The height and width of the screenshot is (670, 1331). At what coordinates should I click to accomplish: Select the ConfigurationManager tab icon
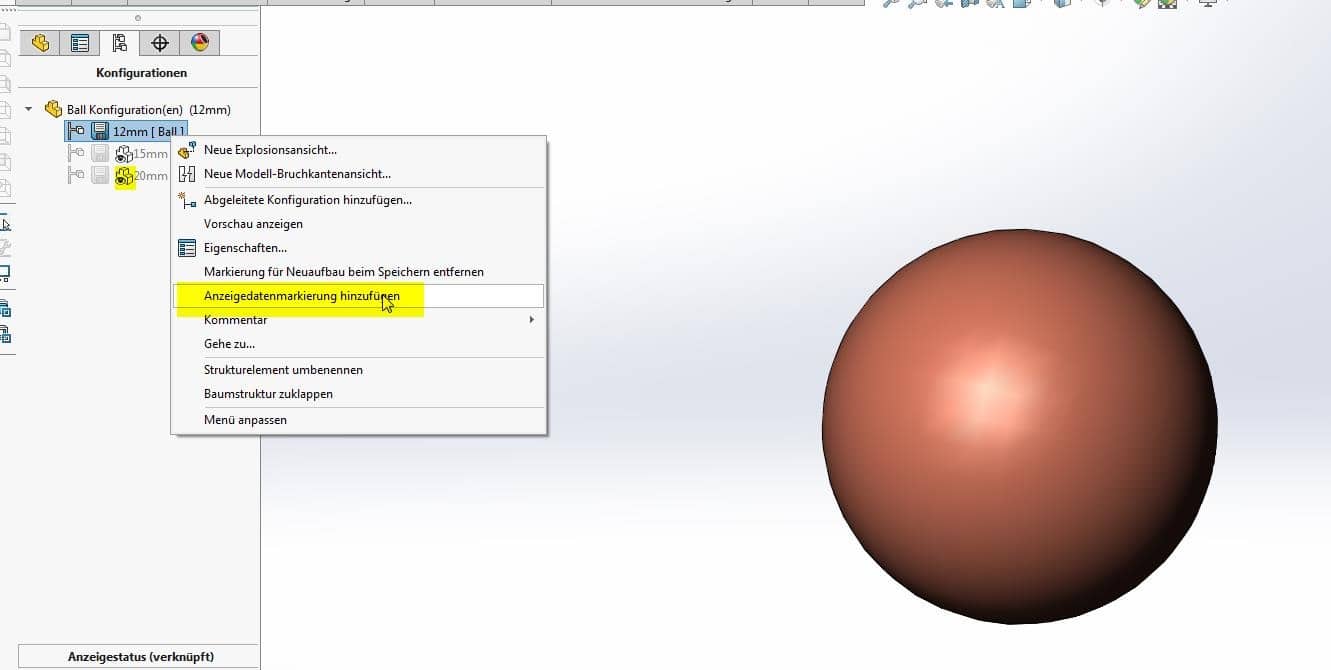click(120, 42)
